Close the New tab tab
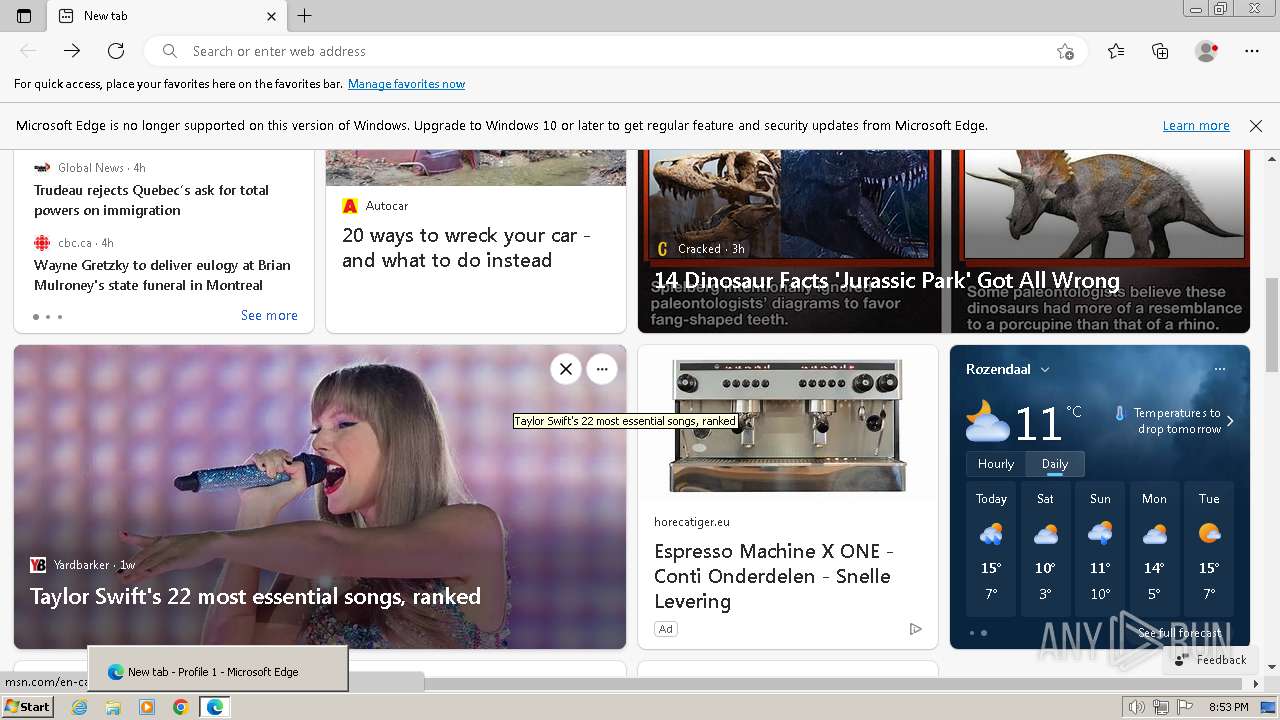Screen dimensions: 1280x720 272,16
